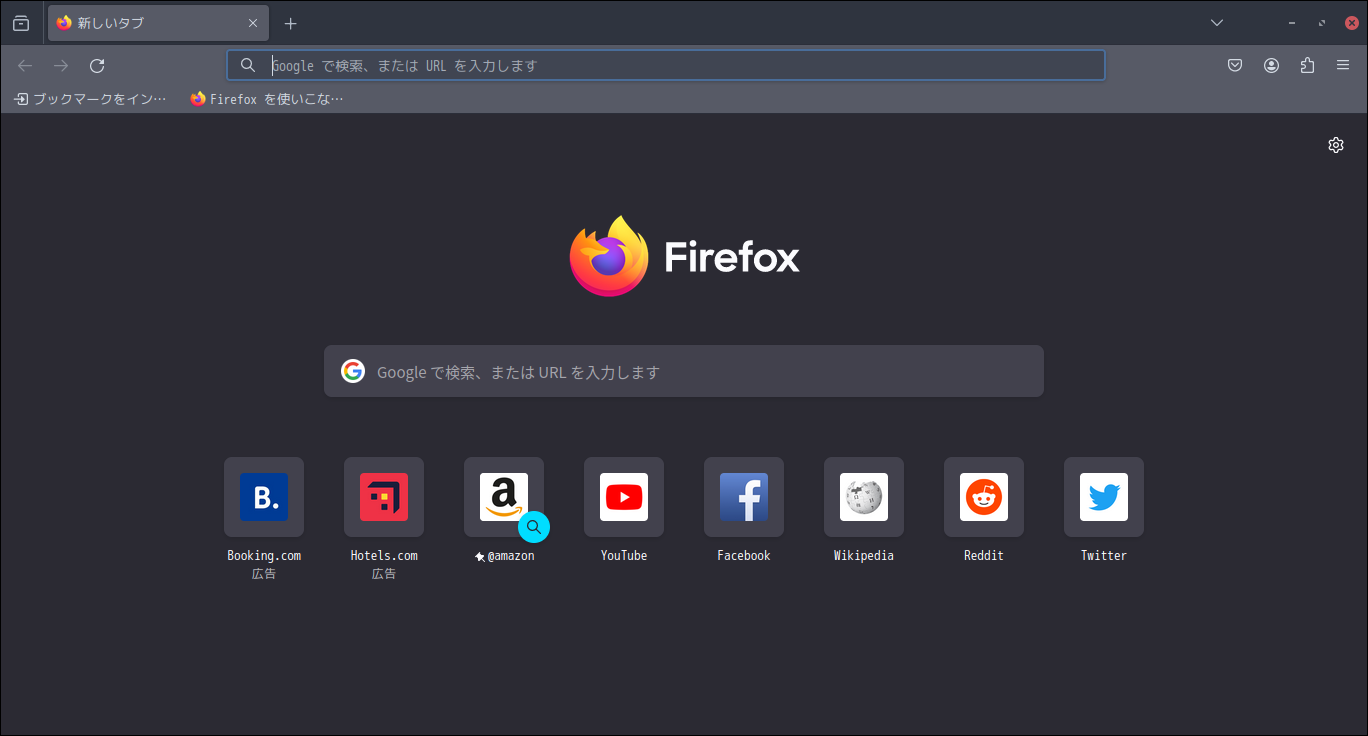1368x736 pixels.
Task: Open Wikipedia shortcut tile
Action: click(x=864, y=497)
